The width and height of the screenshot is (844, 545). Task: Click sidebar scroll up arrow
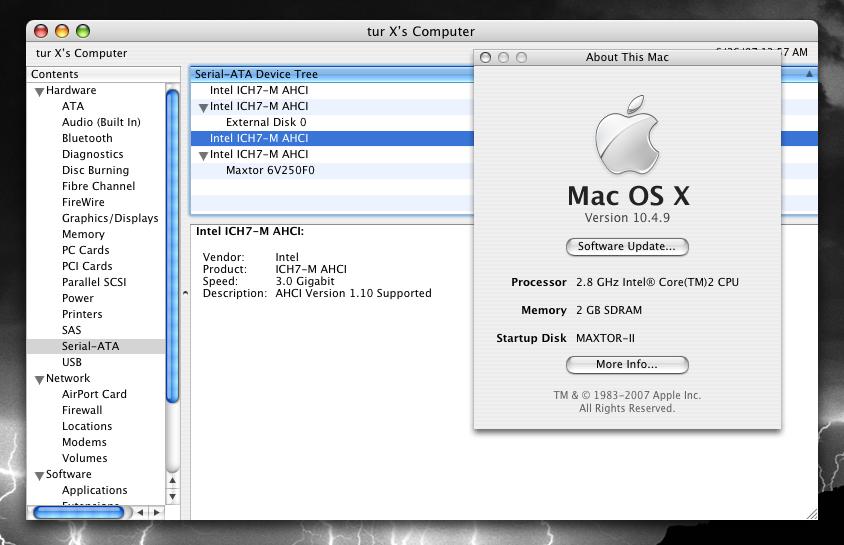coord(172,480)
